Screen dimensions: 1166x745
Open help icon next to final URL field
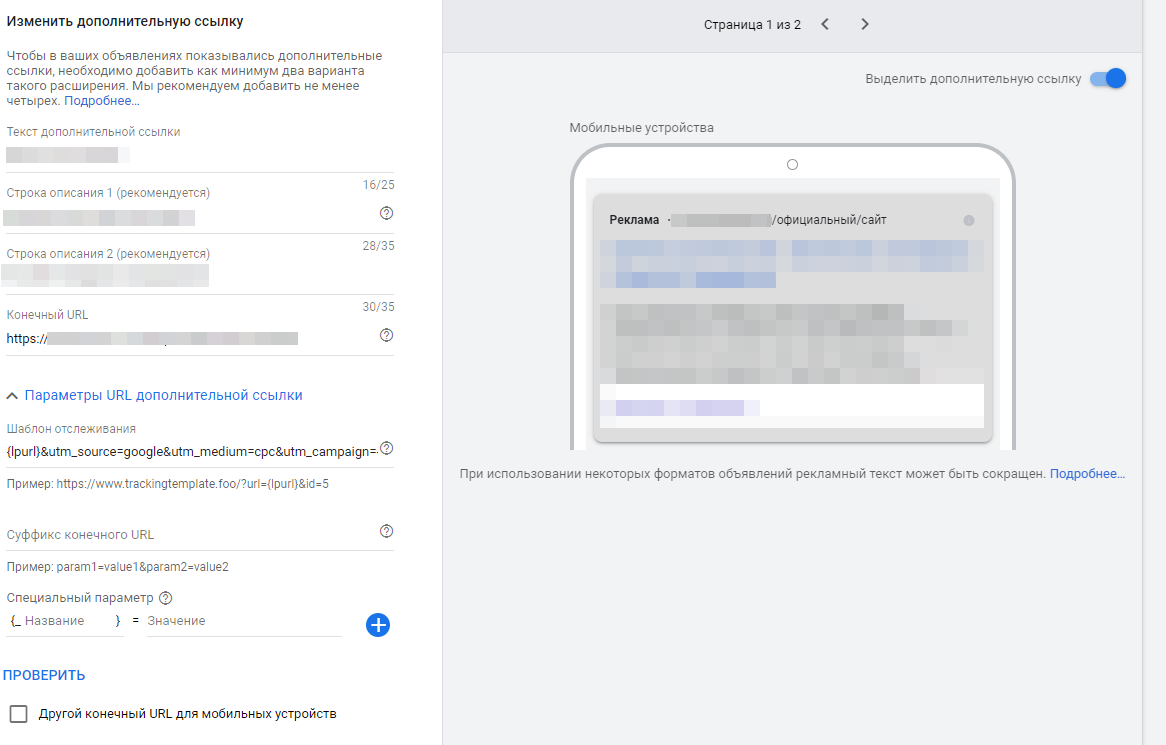[386, 335]
